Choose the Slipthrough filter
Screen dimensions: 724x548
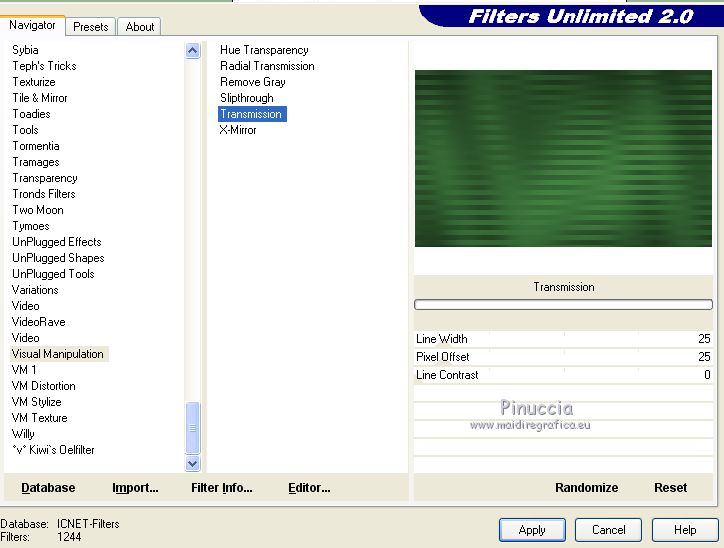[x=247, y=98]
